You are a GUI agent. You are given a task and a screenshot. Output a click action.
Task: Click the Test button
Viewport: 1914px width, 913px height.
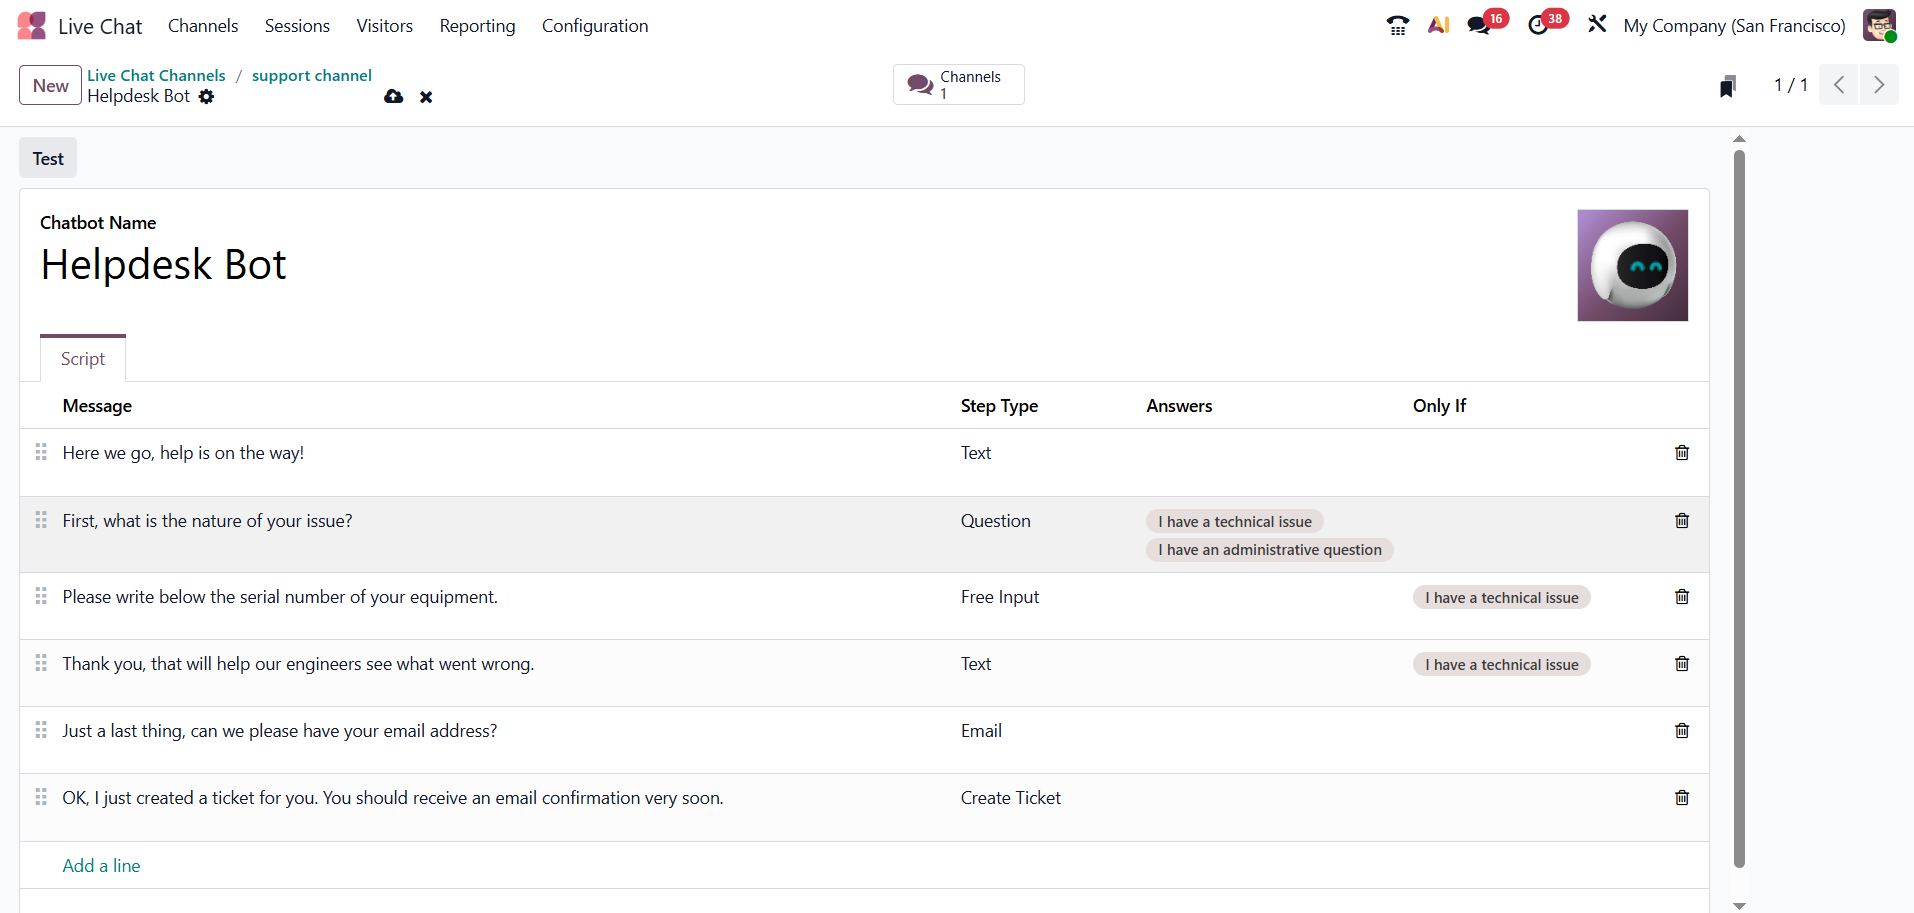pyautogui.click(x=48, y=159)
